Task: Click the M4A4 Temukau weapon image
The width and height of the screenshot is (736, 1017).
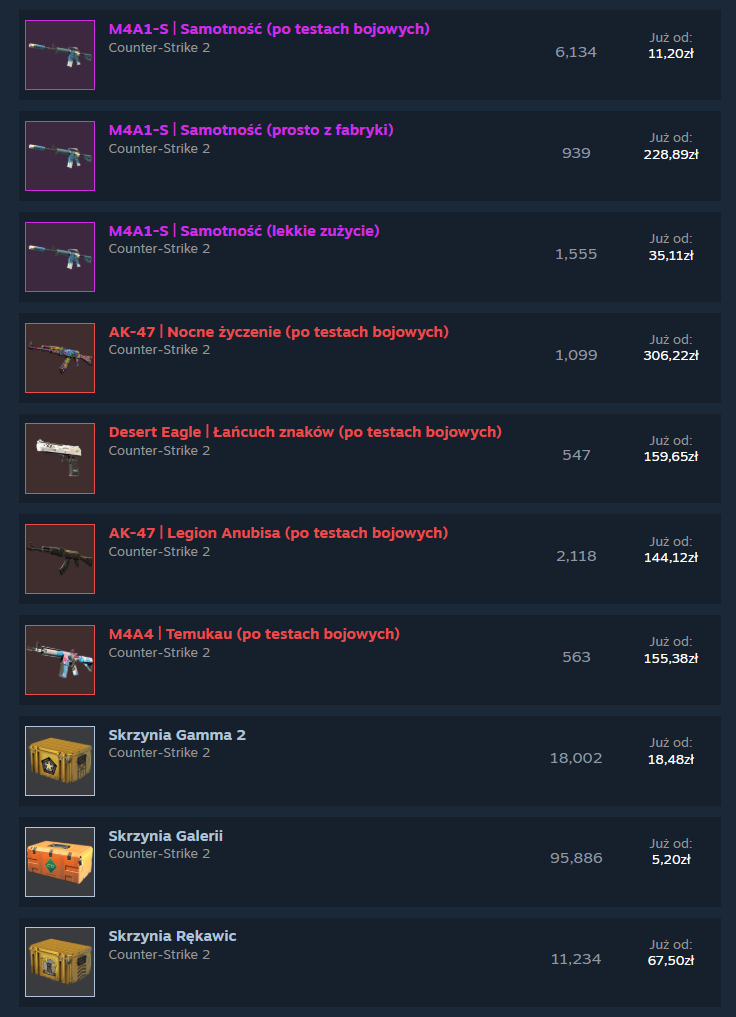Action: click(60, 660)
